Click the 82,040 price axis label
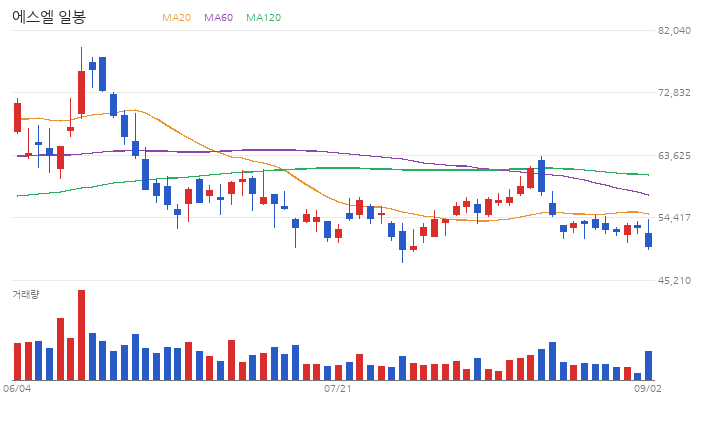 coord(674,30)
